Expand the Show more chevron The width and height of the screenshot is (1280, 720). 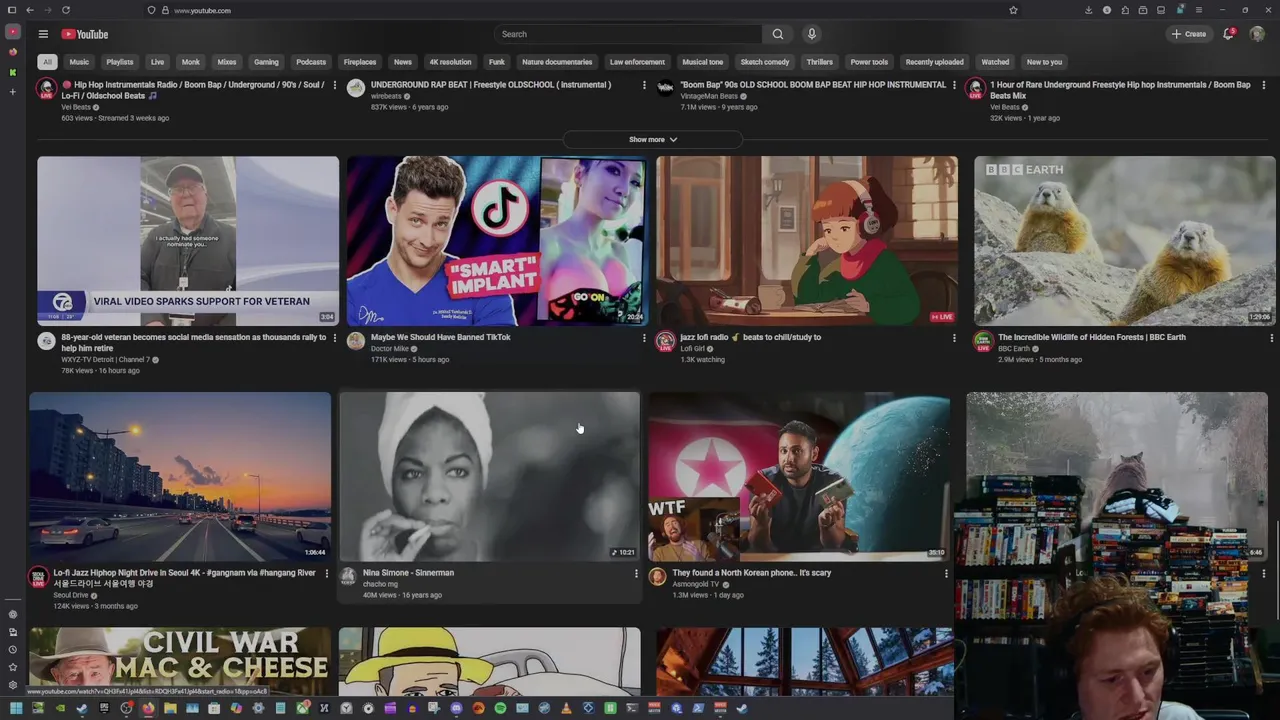[673, 140]
